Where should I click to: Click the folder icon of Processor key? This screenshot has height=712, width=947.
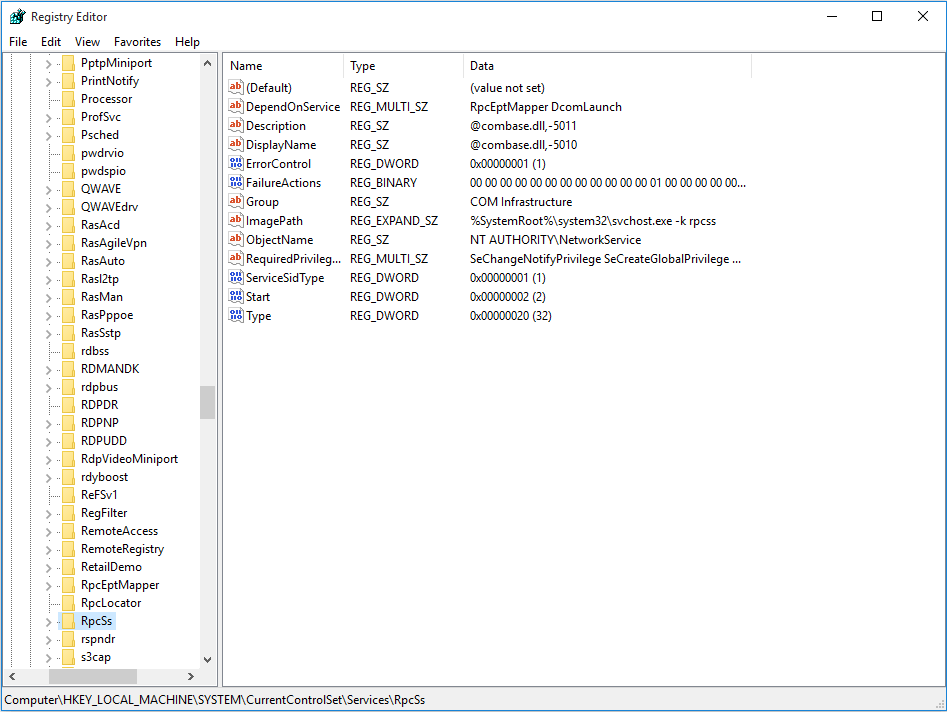[x=69, y=98]
